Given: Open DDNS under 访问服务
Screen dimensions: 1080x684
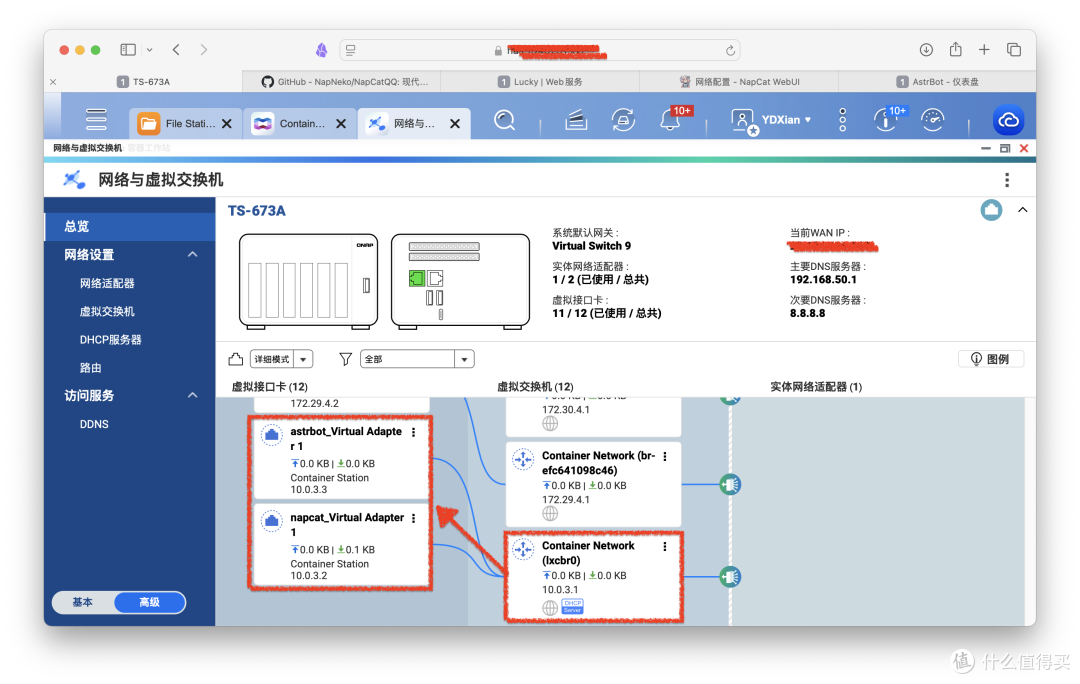Looking at the screenshot, I should click(94, 424).
